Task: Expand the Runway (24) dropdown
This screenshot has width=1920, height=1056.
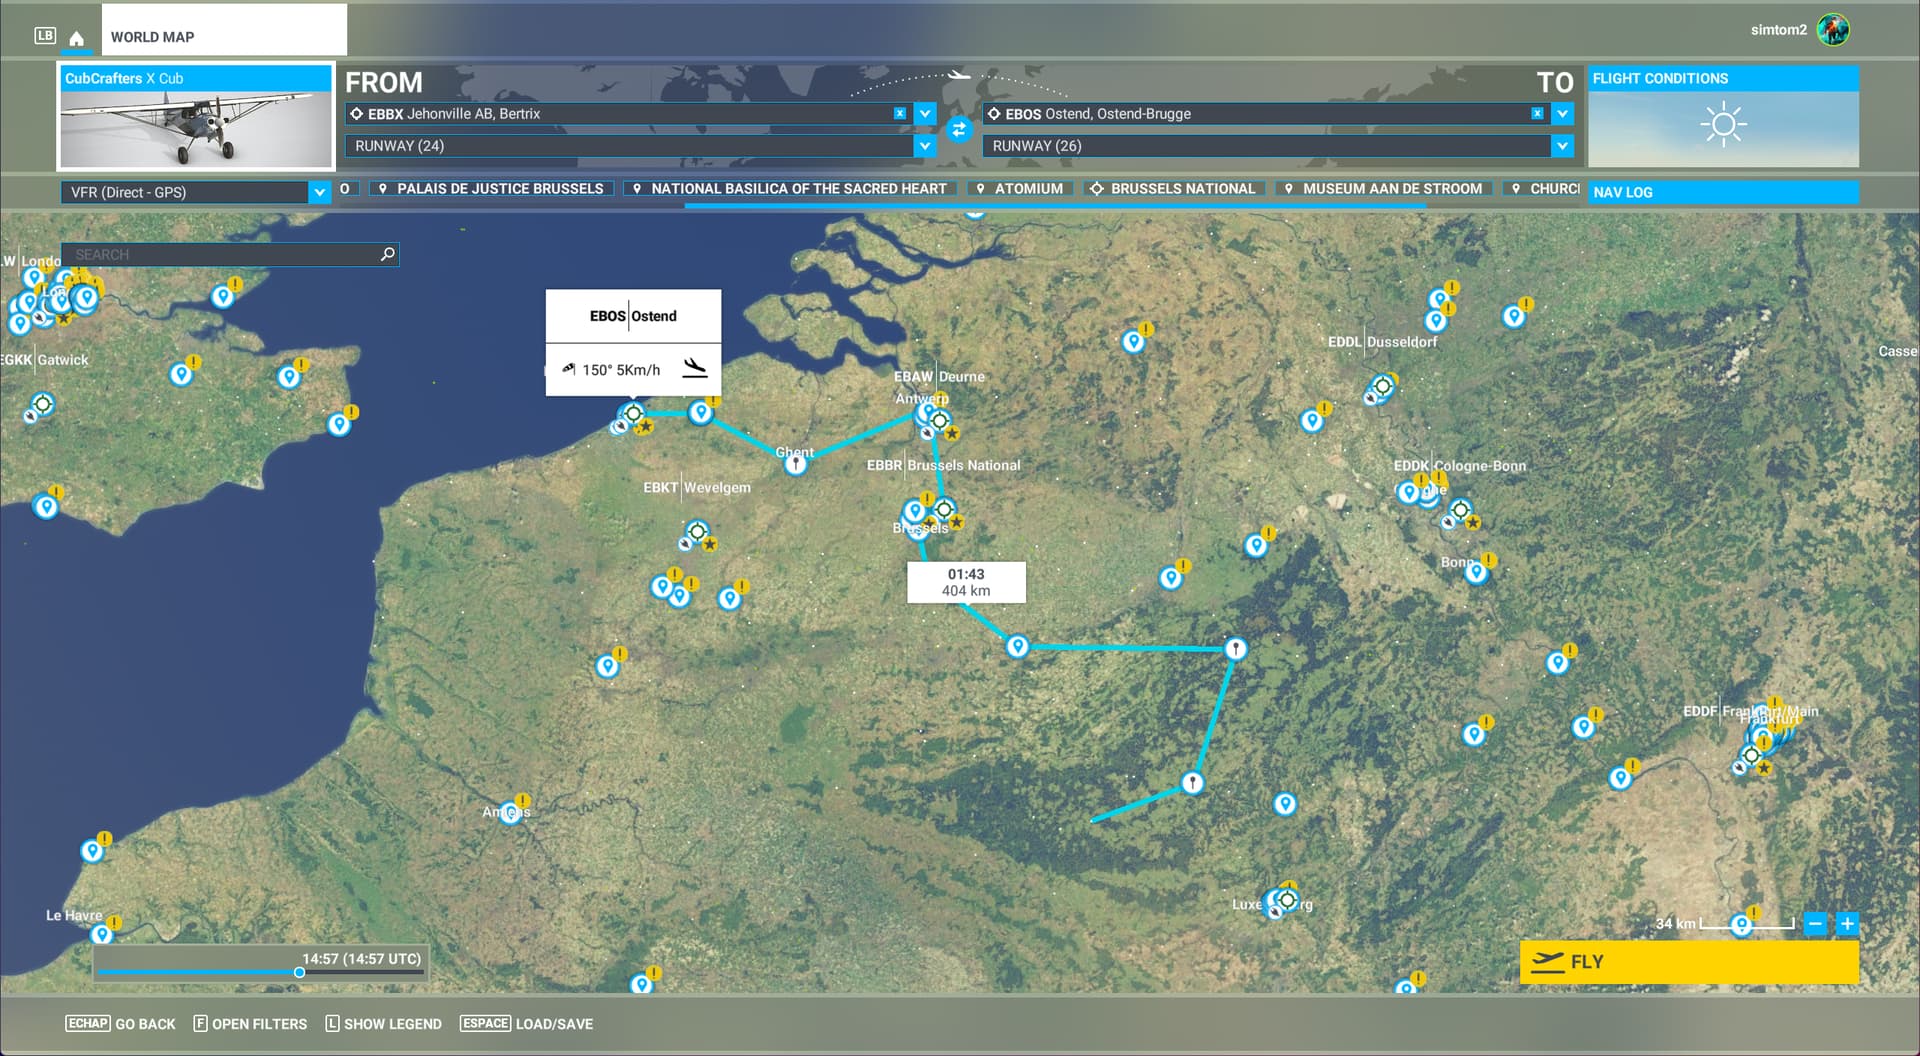Action: point(925,146)
